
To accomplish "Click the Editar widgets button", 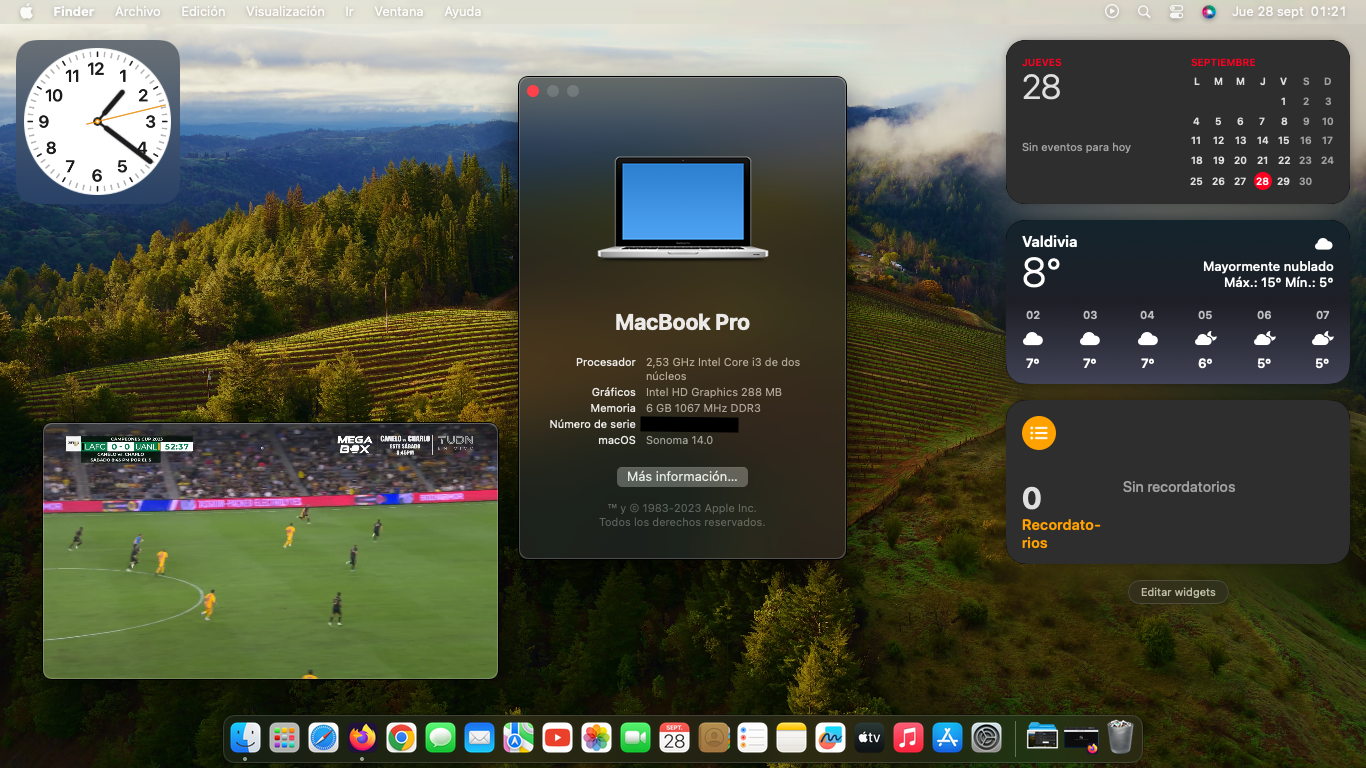I will pyautogui.click(x=1178, y=592).
